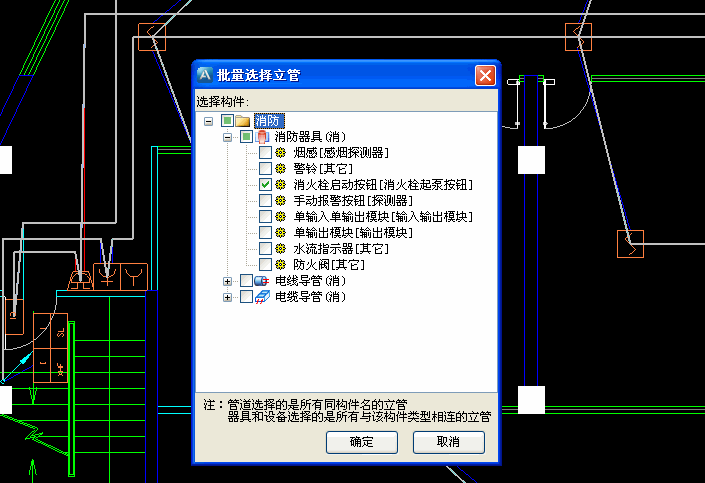705x483 pixels.
Task: Click the 电线导管 wire conduit icon
Action: pos(262,281)
